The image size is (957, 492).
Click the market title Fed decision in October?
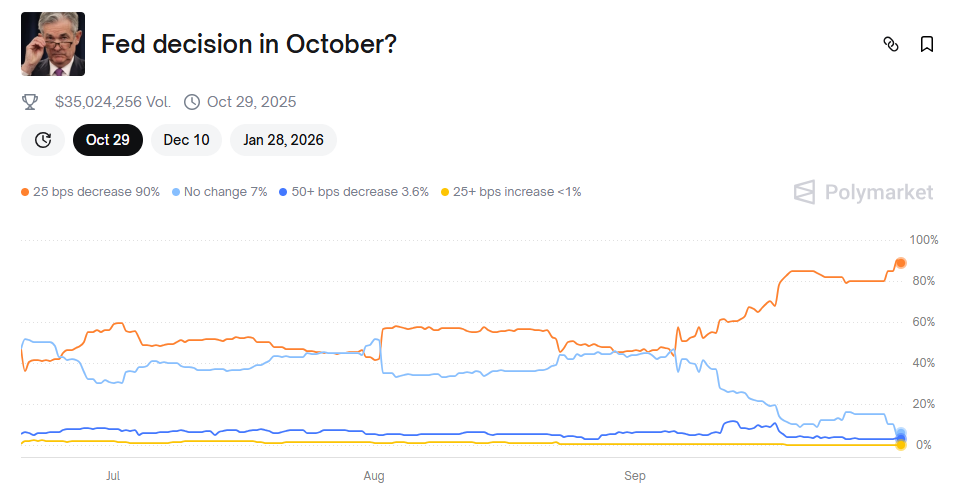click(x=250, y=45)
